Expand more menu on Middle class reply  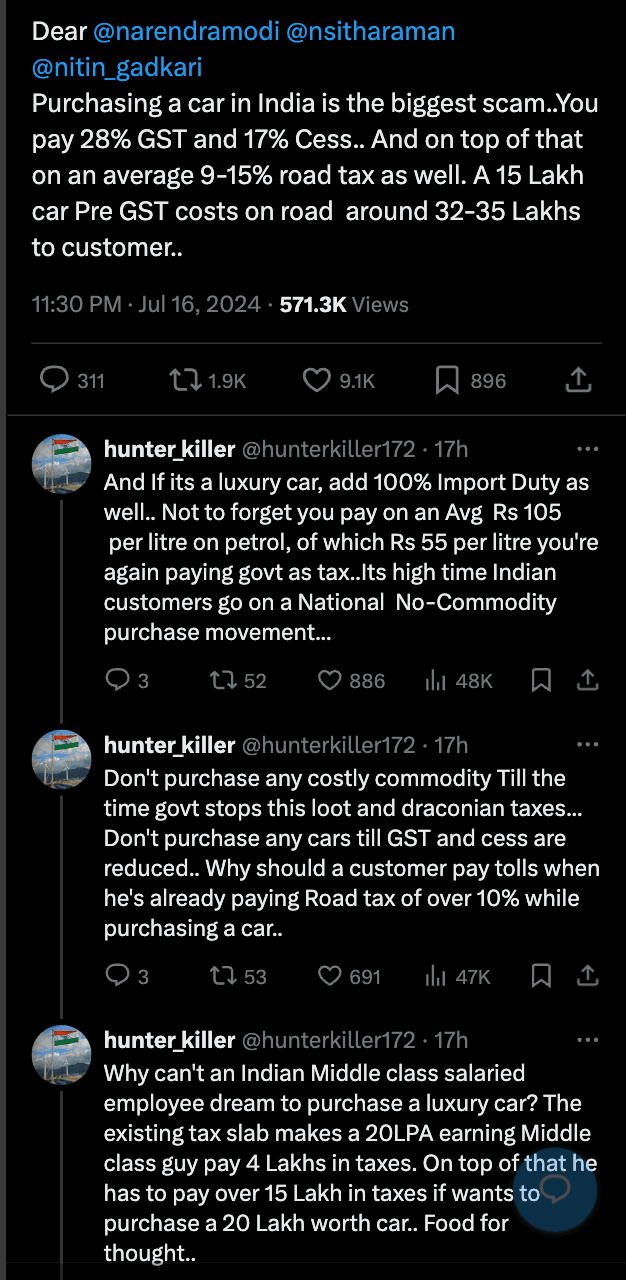(x=588, y=1041)
